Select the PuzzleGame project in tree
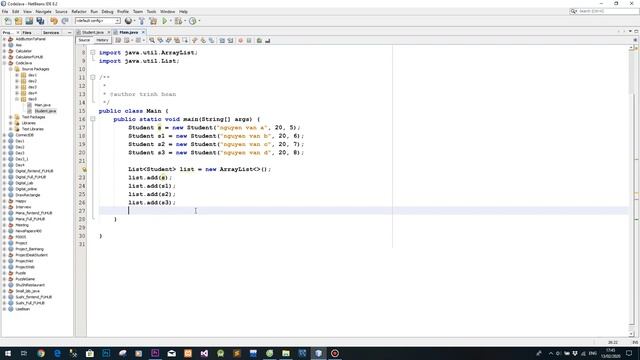Viewport: 640px width, 360px height. 25,279
